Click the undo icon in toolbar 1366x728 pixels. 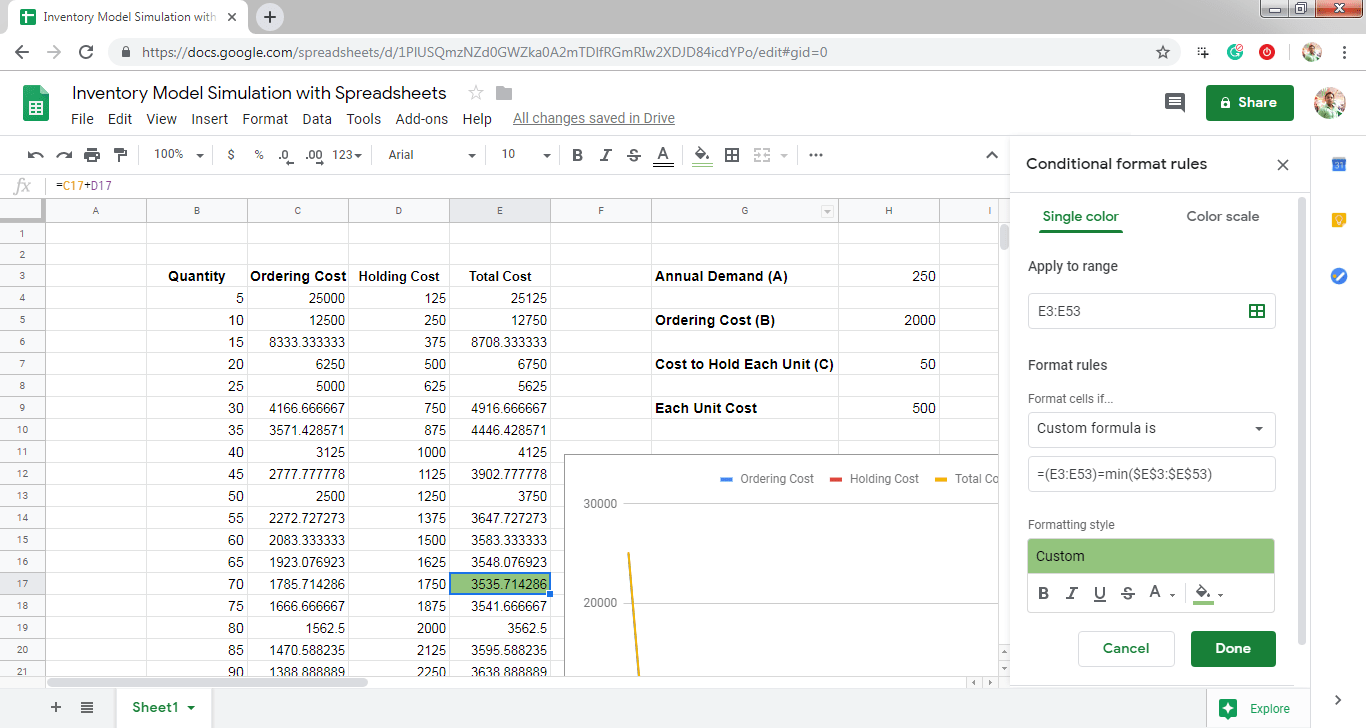pyautogui.click(x=36, y=155)
